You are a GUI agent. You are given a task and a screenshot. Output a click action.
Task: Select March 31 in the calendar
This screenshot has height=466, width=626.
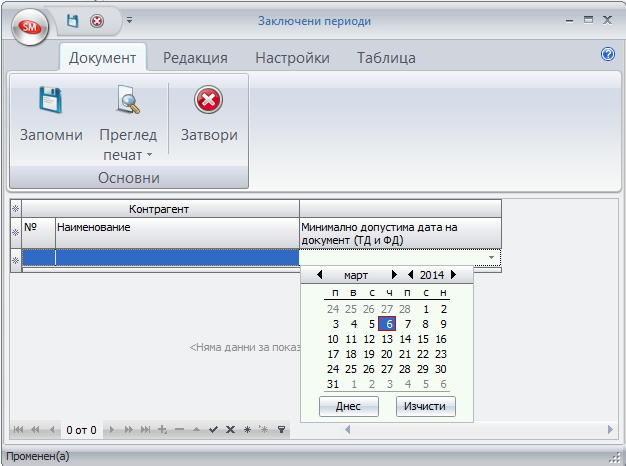(333, 384)
